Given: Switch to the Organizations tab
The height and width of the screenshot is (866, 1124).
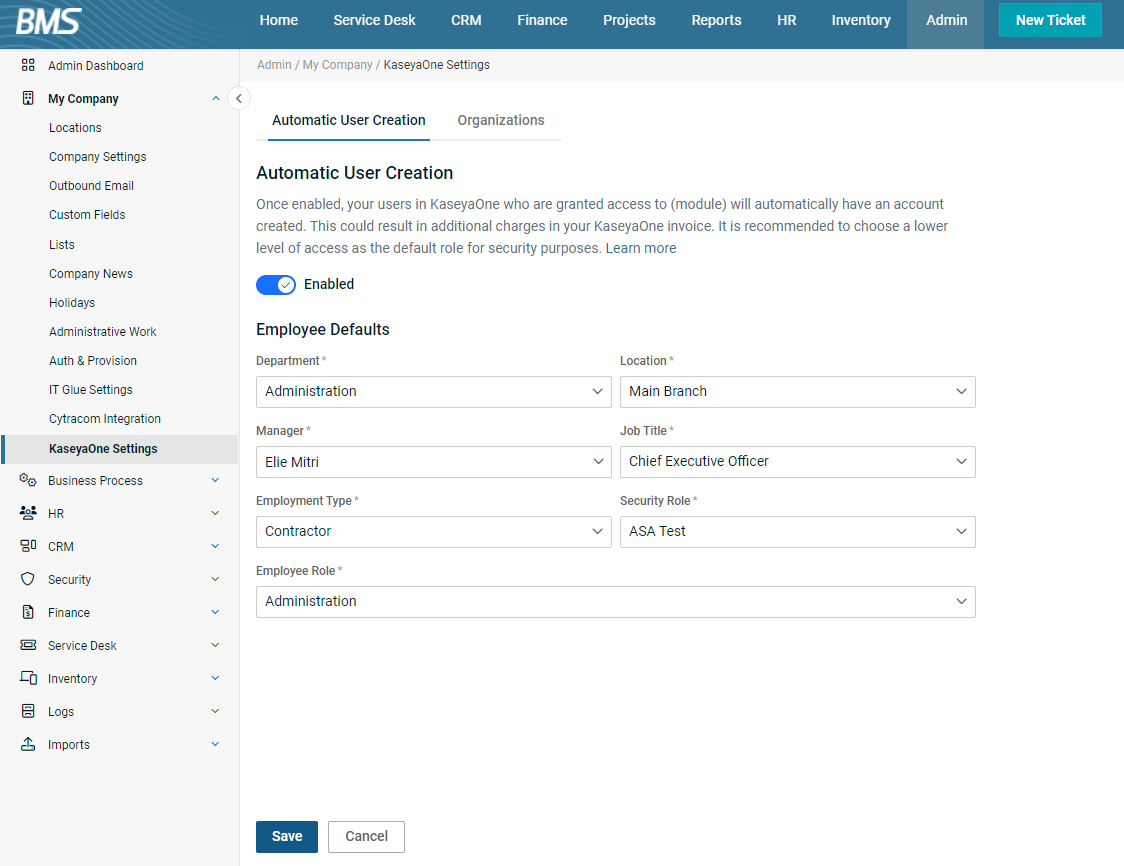Looking at the screenshot, I should pos(501,120).
